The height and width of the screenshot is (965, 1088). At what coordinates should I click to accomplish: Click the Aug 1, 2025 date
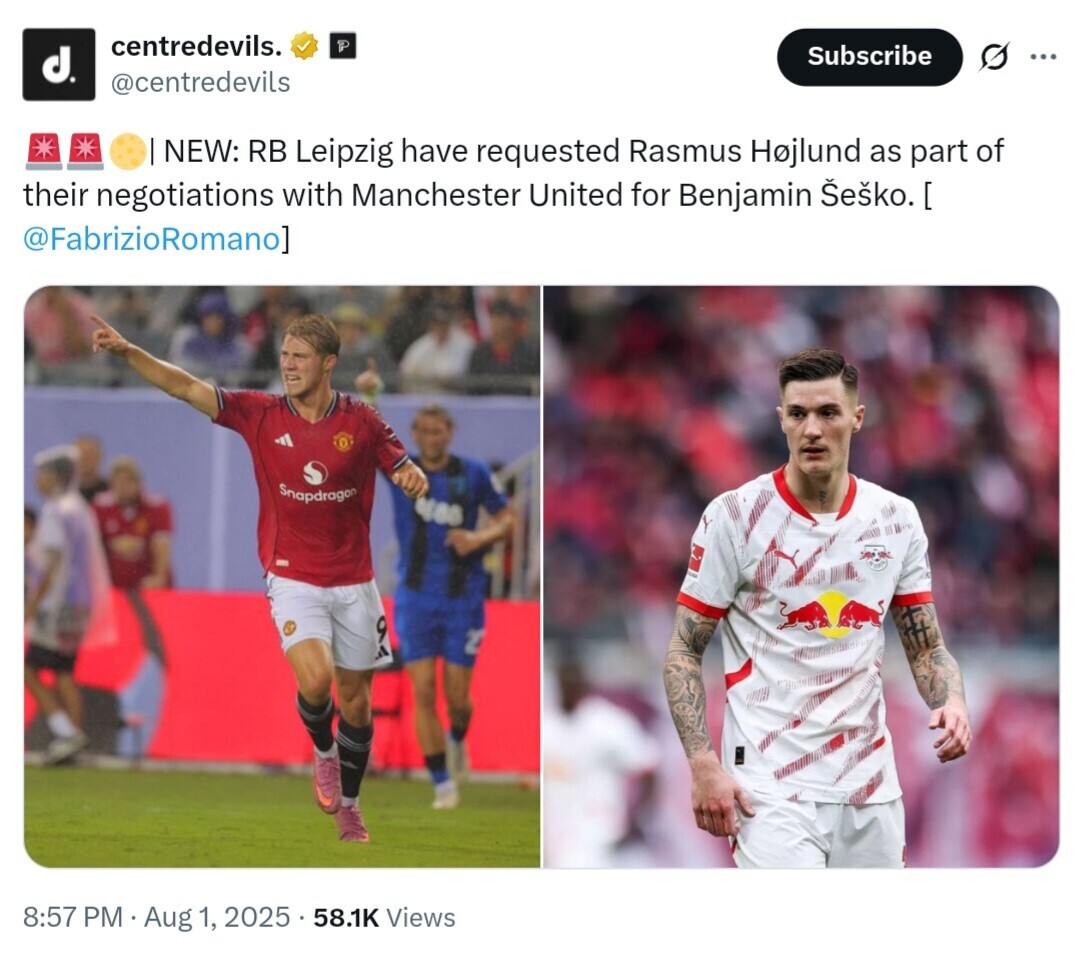216,917
